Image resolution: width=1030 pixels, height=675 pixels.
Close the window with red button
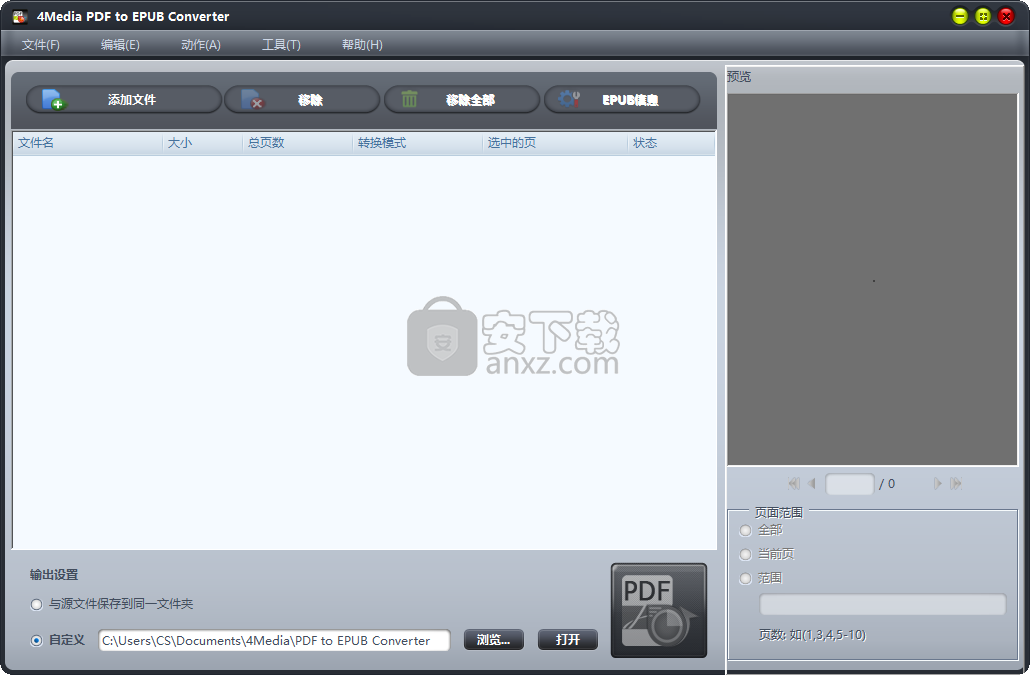tap(1006, 16)
